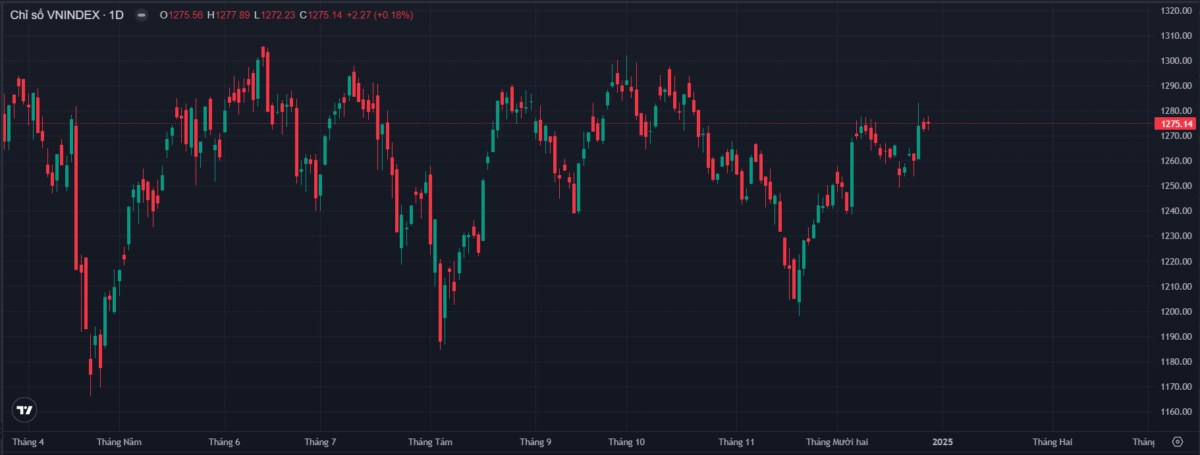Click the 1250.00 price scale label

tap(1175, 186)
